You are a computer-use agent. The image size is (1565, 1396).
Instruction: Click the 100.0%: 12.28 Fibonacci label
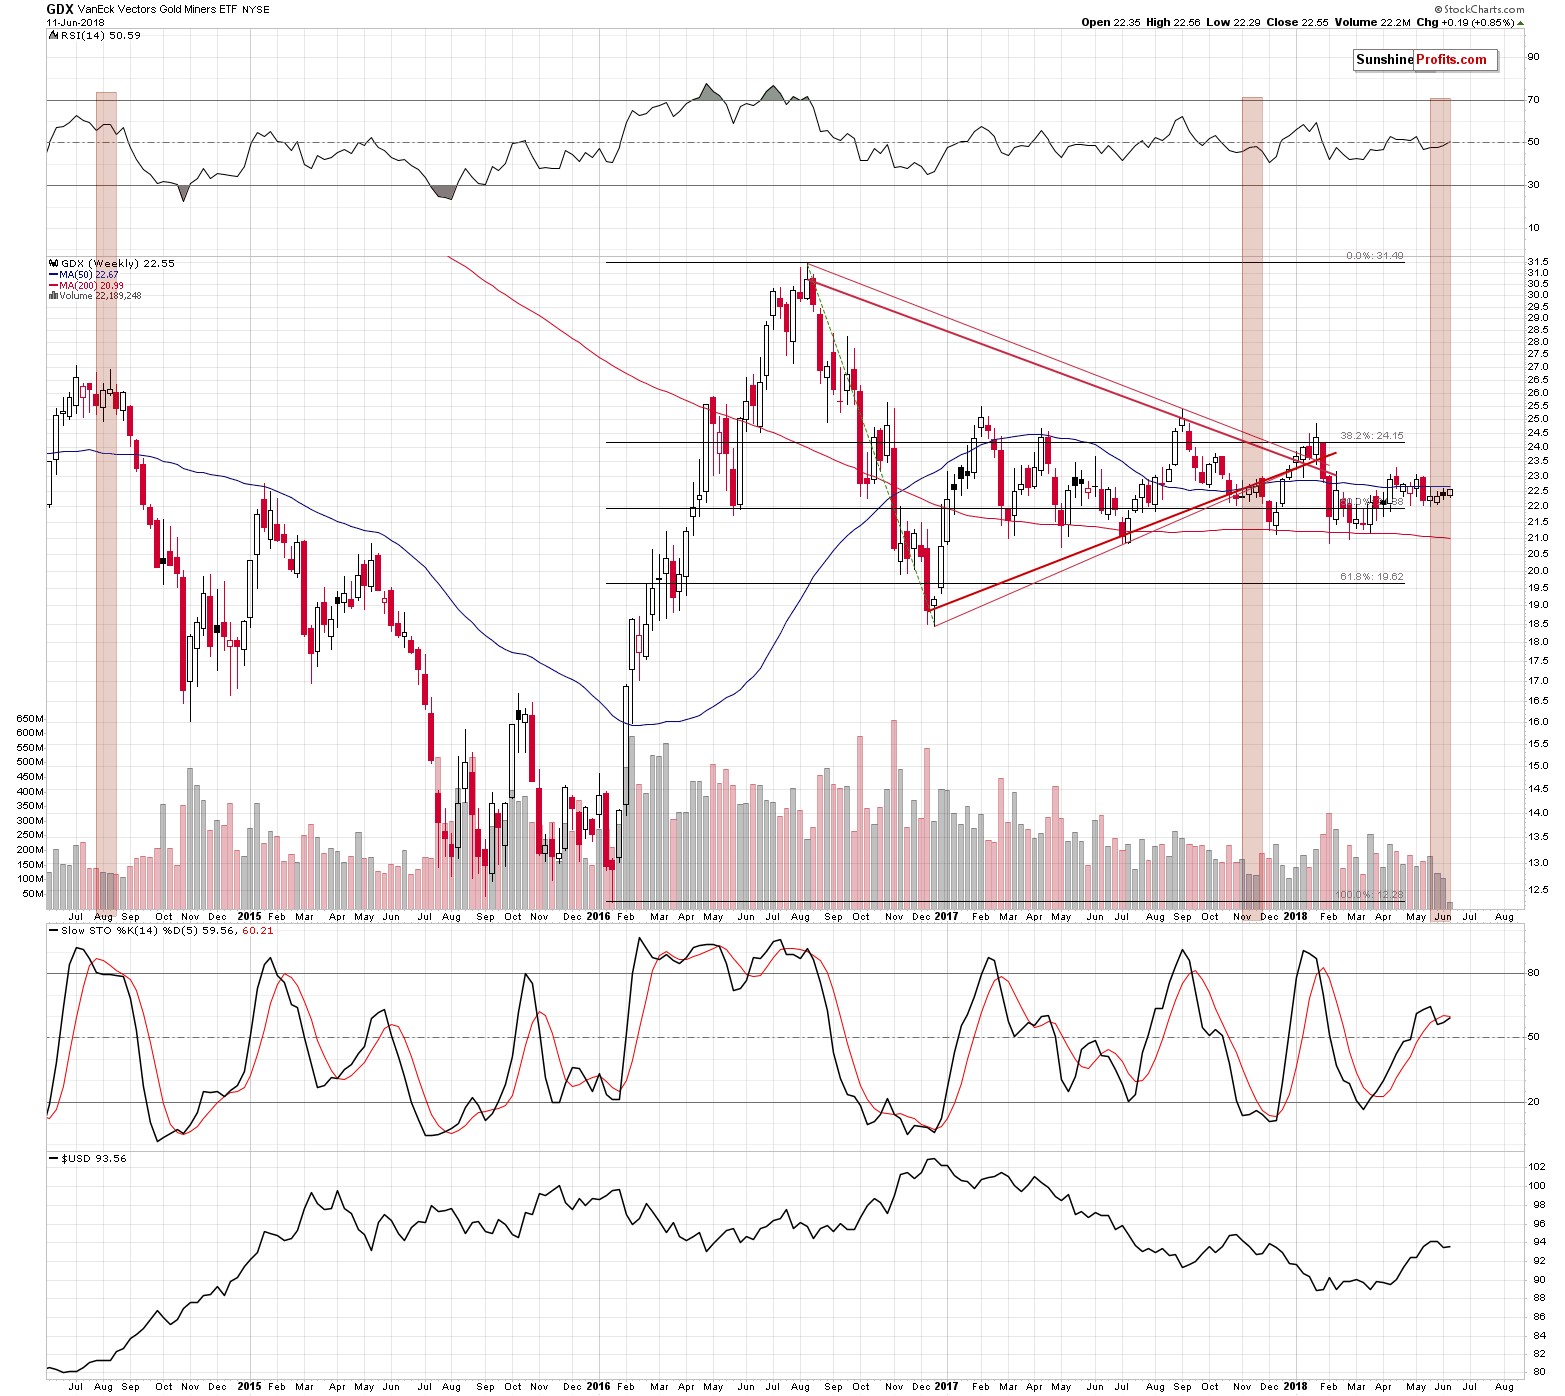(1370, 894)
